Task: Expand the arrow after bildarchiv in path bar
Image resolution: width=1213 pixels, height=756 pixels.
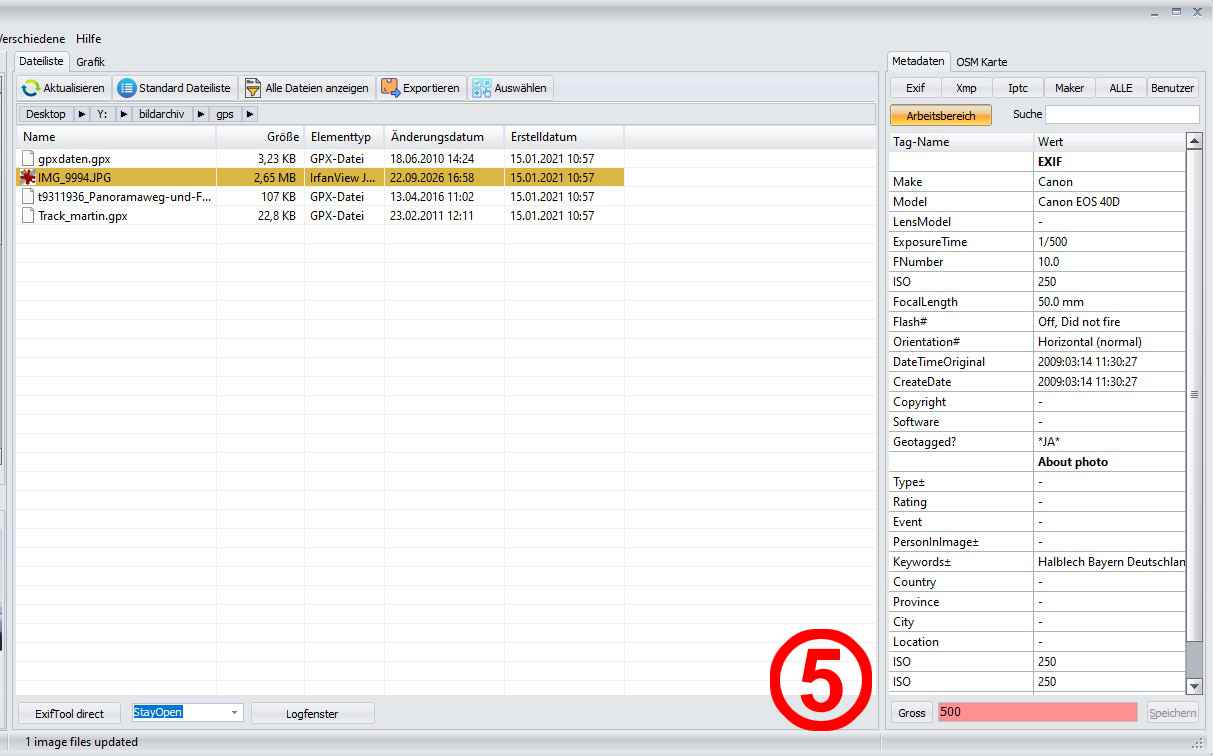Action: 201,114
